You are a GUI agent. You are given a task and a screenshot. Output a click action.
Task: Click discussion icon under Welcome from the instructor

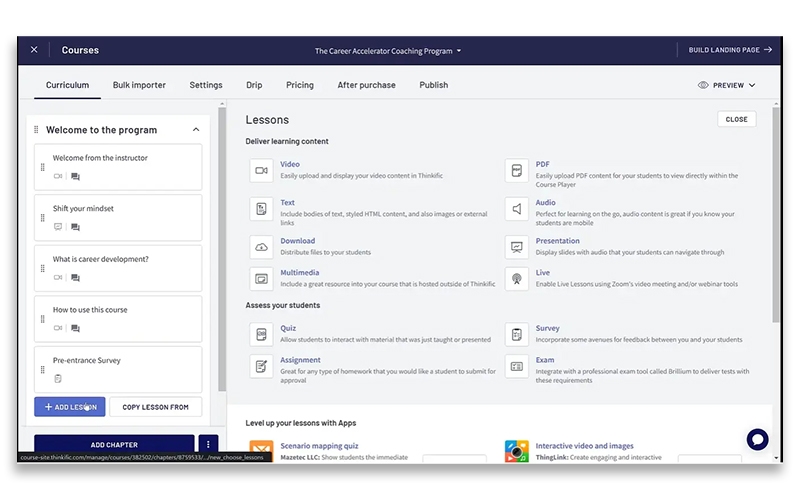pyautogui.click(x=76, y=177)
